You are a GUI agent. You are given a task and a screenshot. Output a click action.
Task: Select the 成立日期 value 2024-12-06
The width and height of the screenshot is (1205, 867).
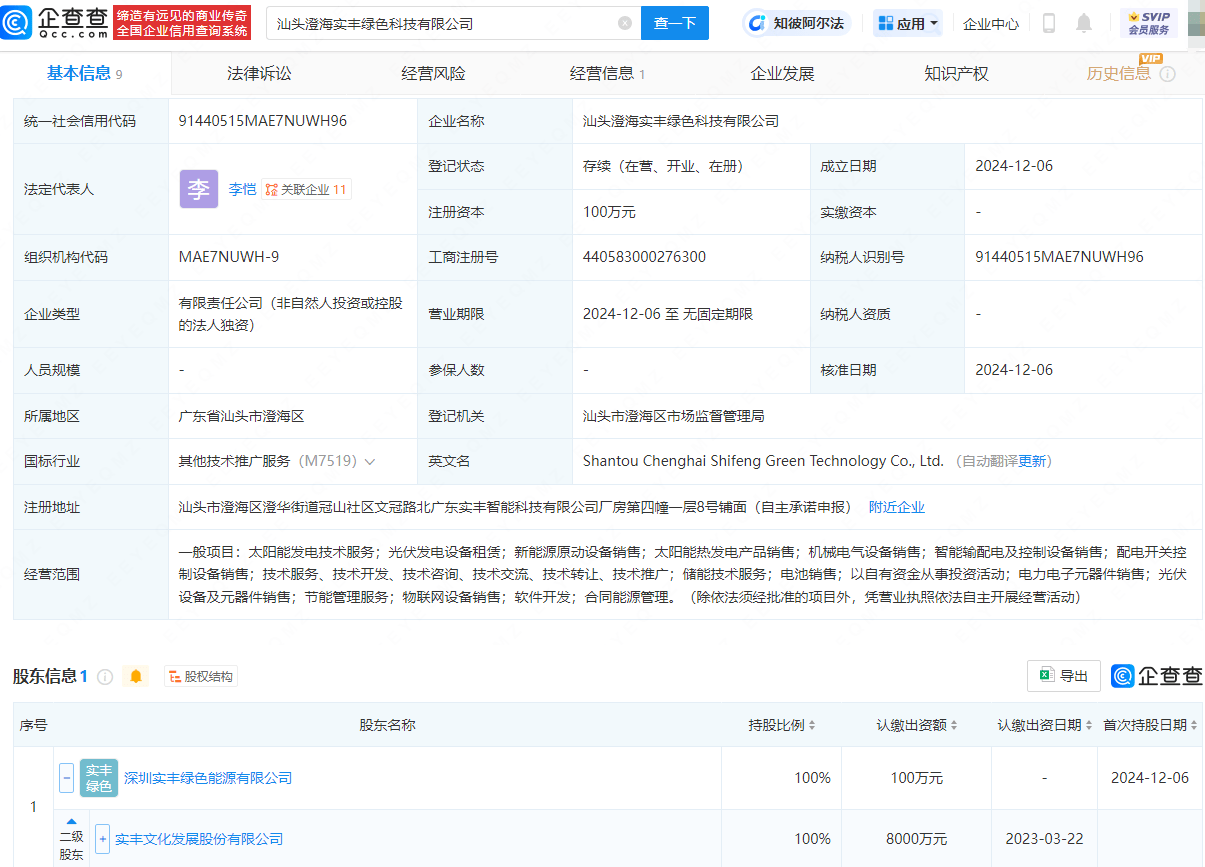1014,166
